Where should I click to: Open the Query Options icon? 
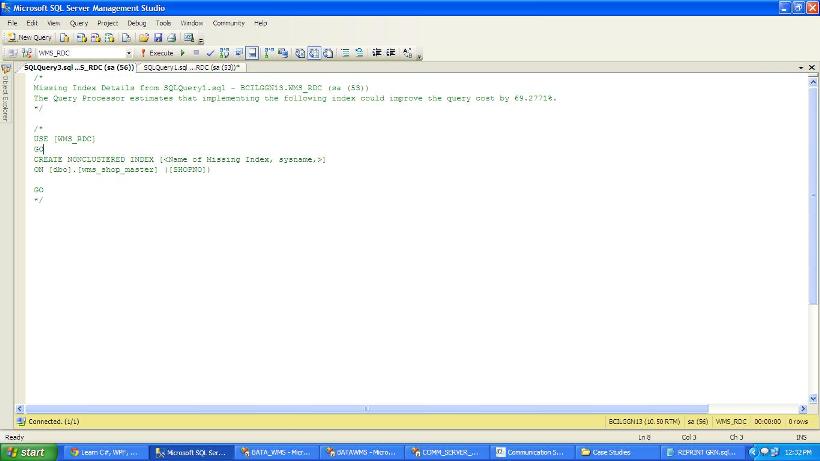[238, 53]
